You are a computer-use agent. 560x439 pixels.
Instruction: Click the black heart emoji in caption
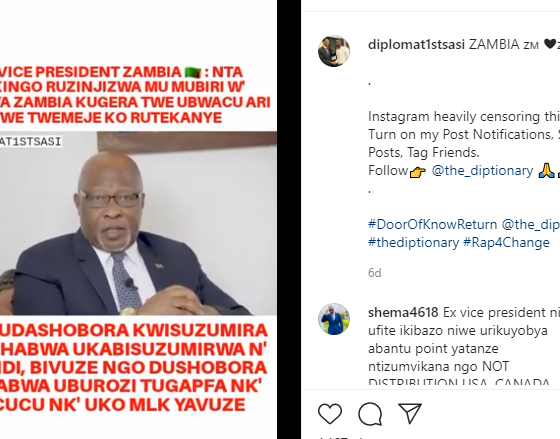(x=550, y=44)
